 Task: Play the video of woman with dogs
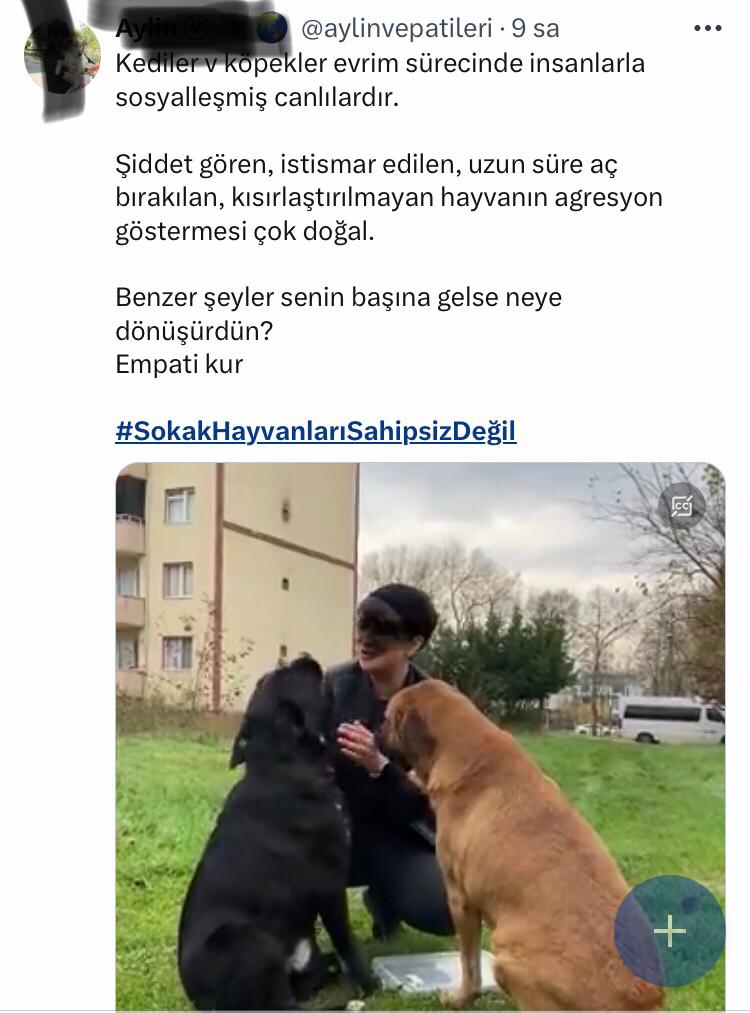coord(421,736)
